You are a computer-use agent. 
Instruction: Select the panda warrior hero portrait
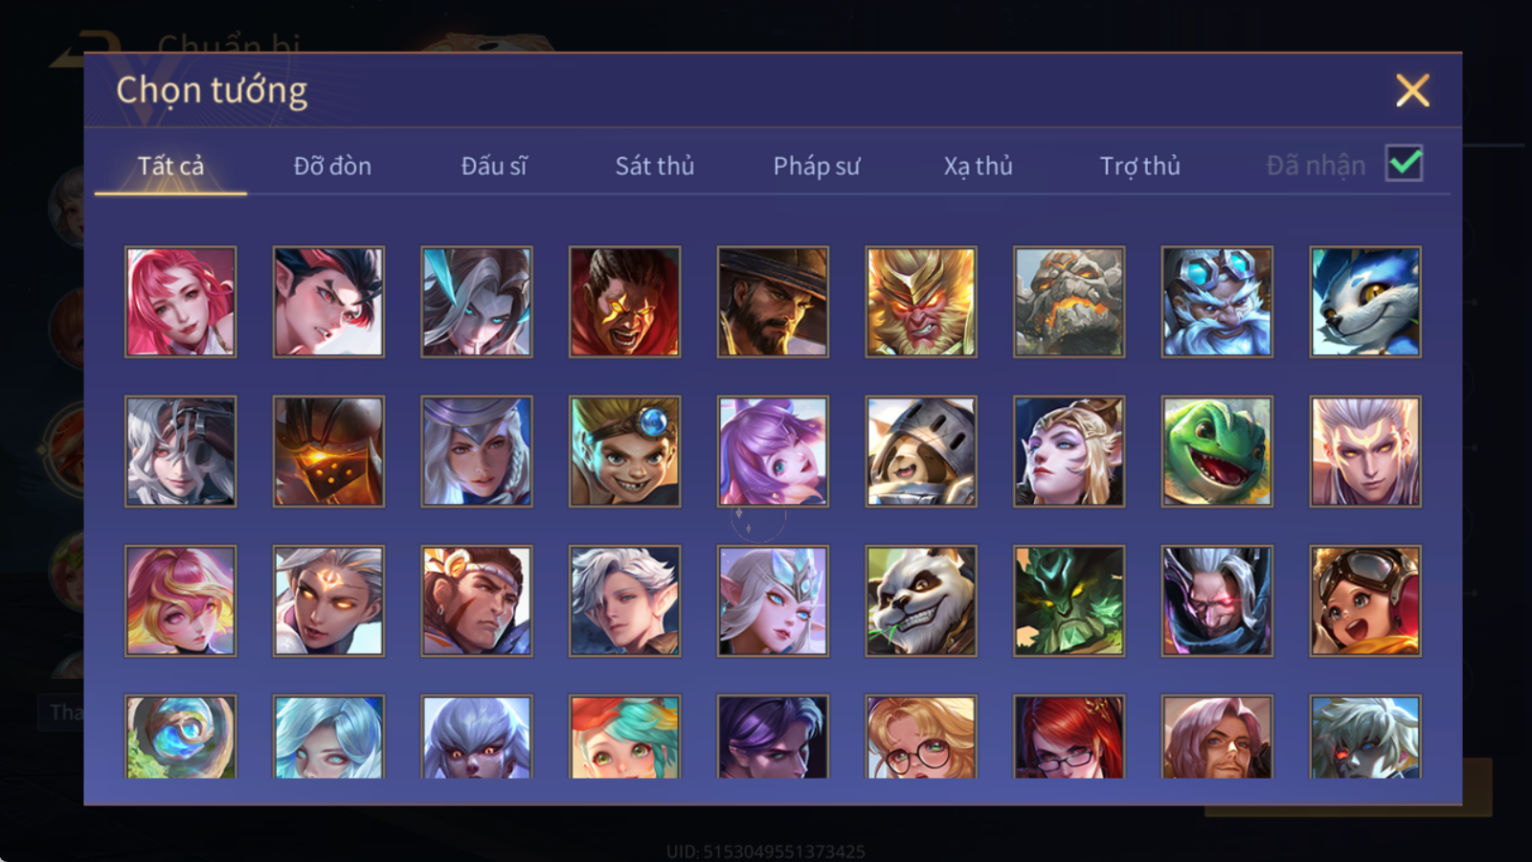tap(921, 601)
